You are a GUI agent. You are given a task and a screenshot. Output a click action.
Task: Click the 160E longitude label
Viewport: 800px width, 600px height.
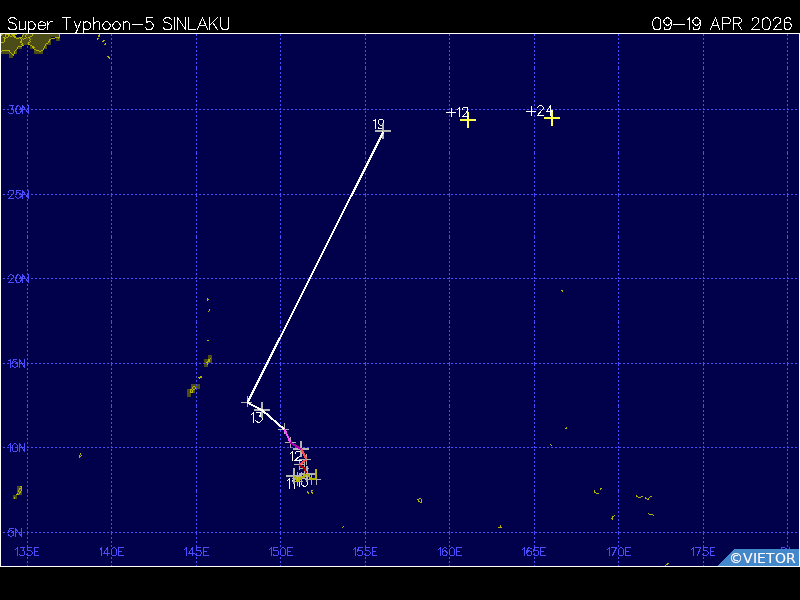450,552
